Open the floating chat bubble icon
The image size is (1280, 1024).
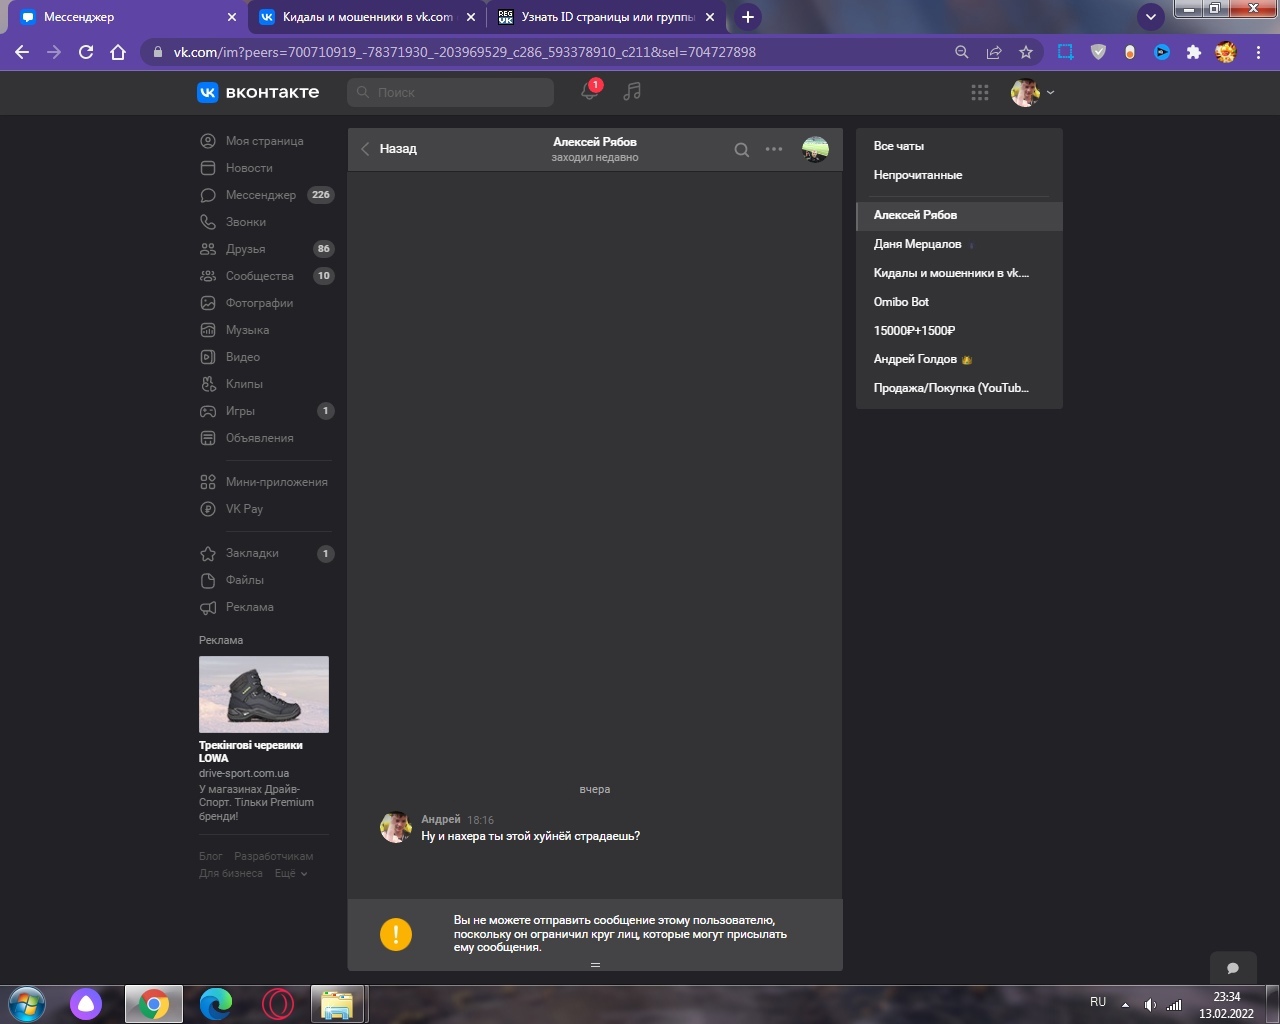click(1233, 968)
